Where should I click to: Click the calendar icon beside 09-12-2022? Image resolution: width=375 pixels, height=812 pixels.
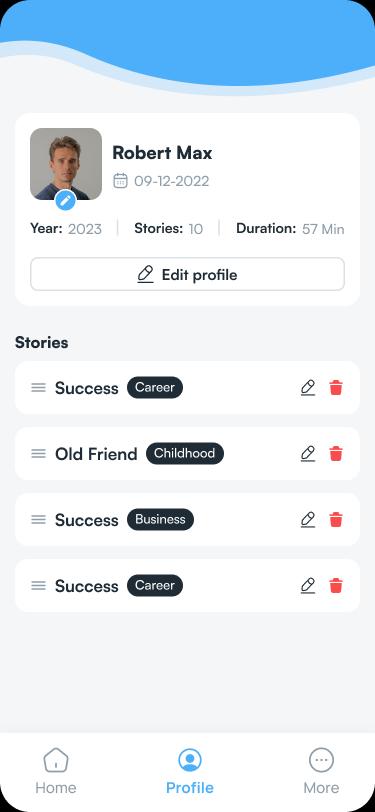[x=120, y=181]
